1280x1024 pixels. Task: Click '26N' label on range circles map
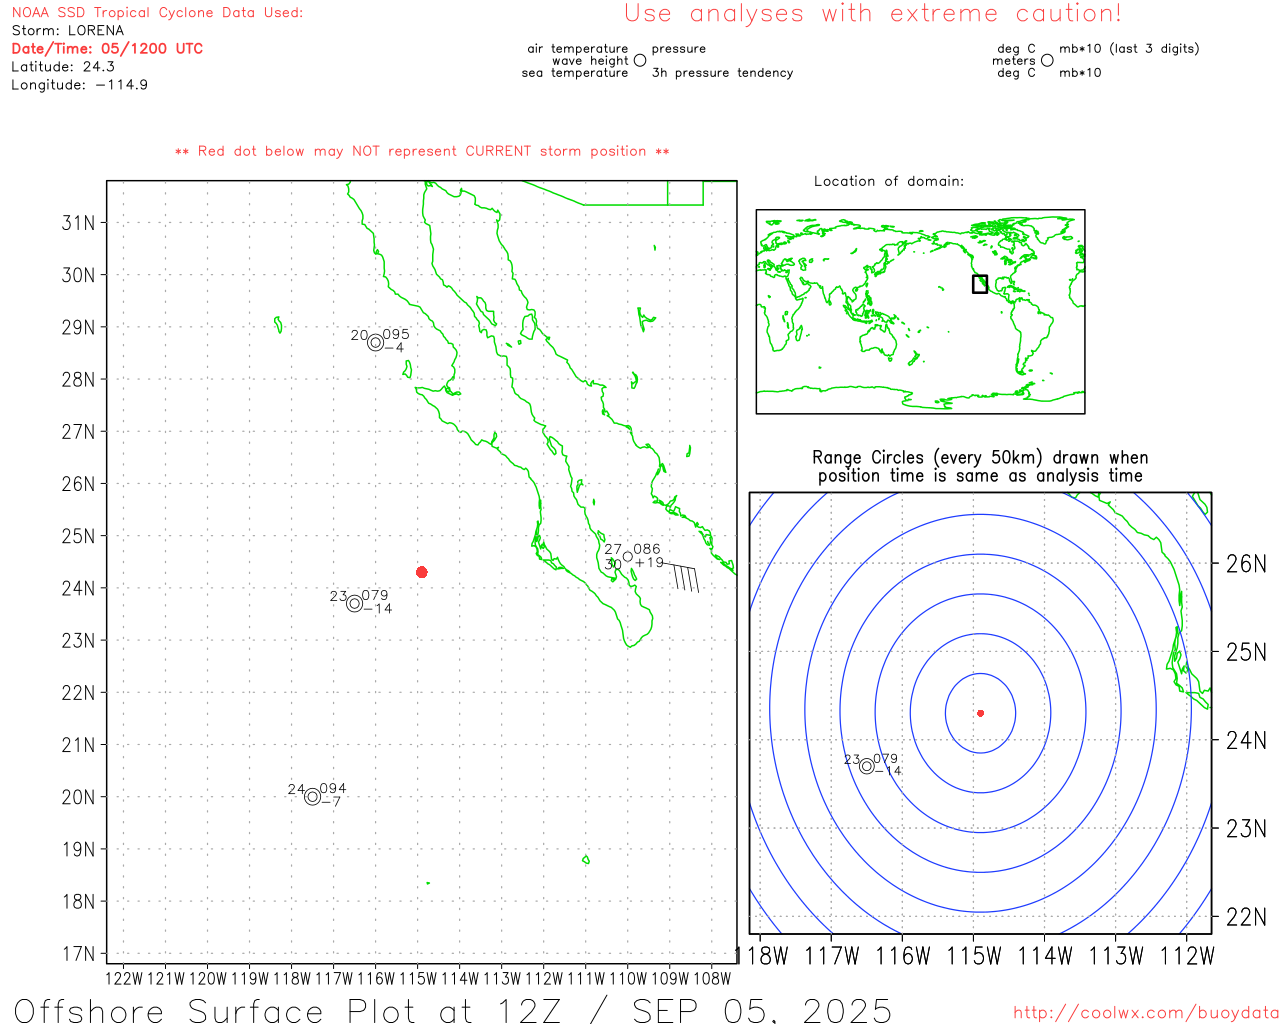1246,564
